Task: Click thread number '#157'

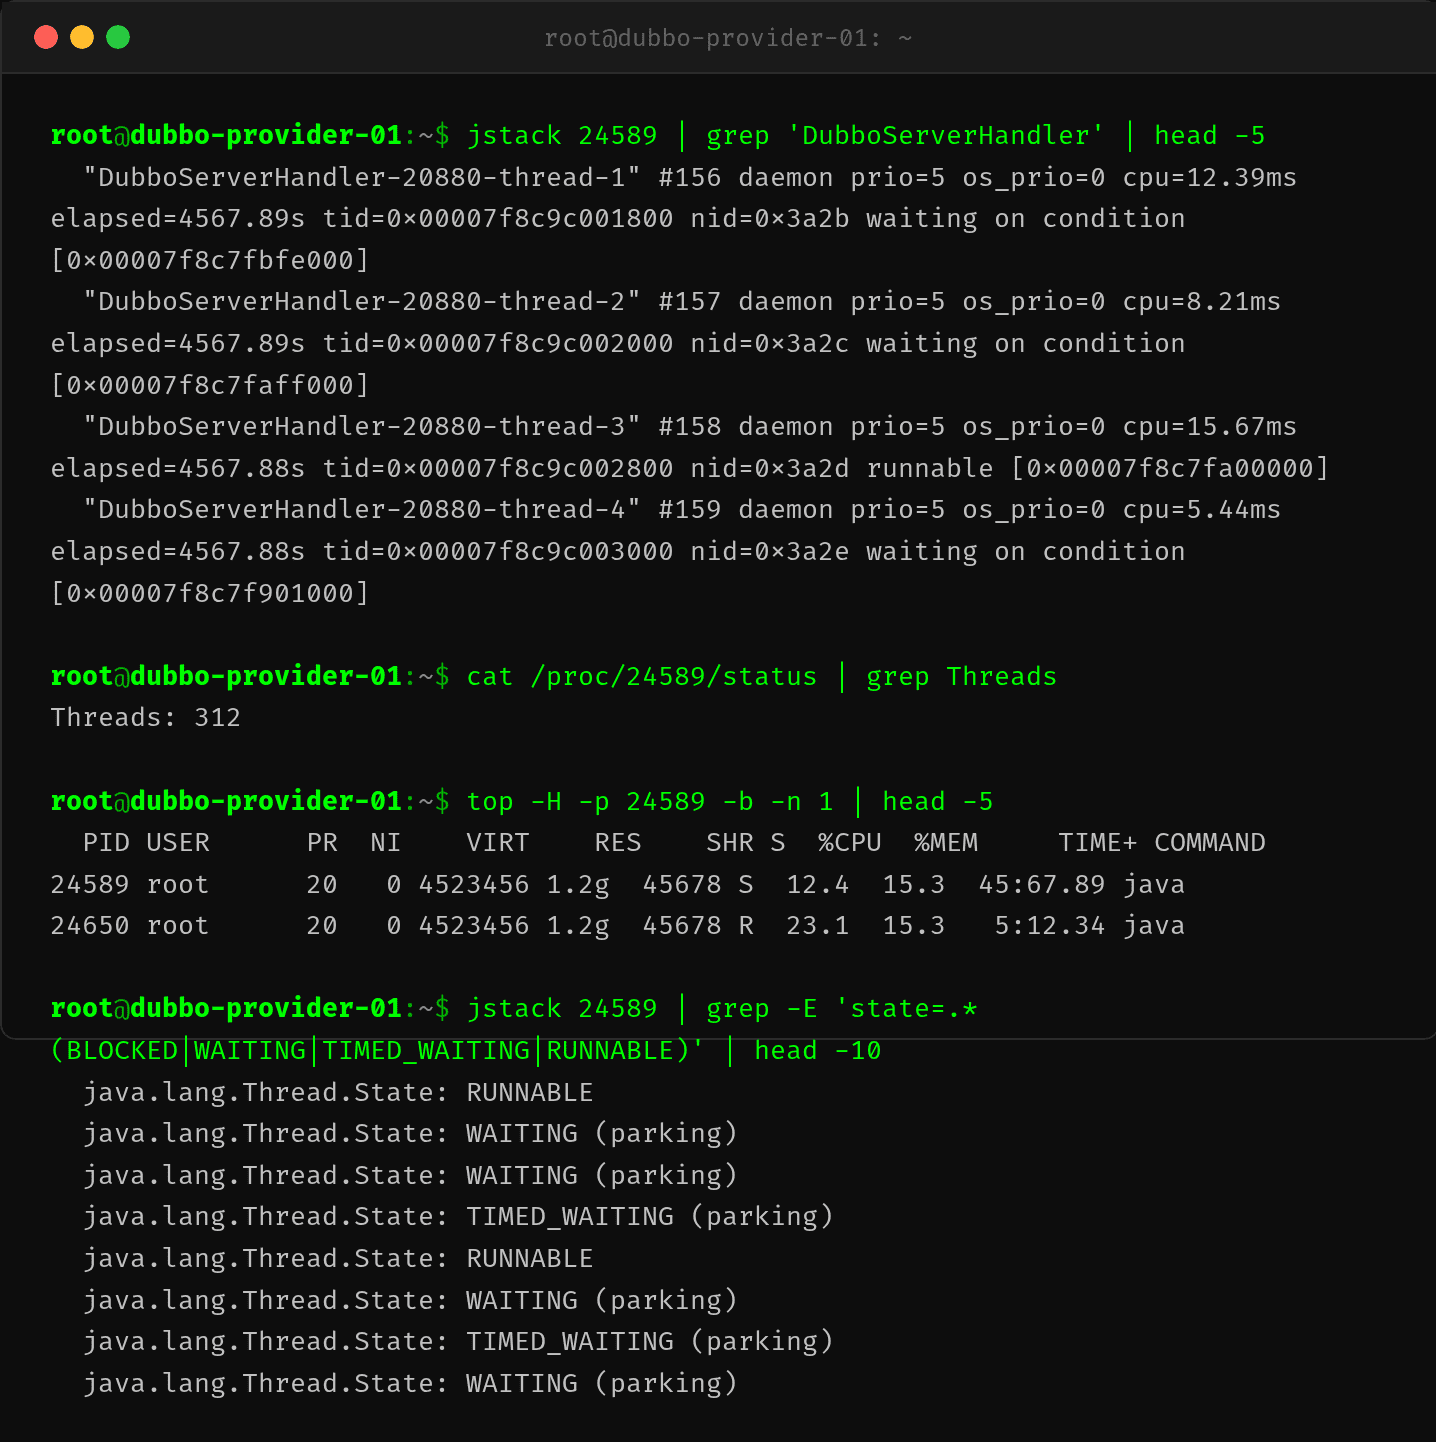Action: tap(690, 301)
